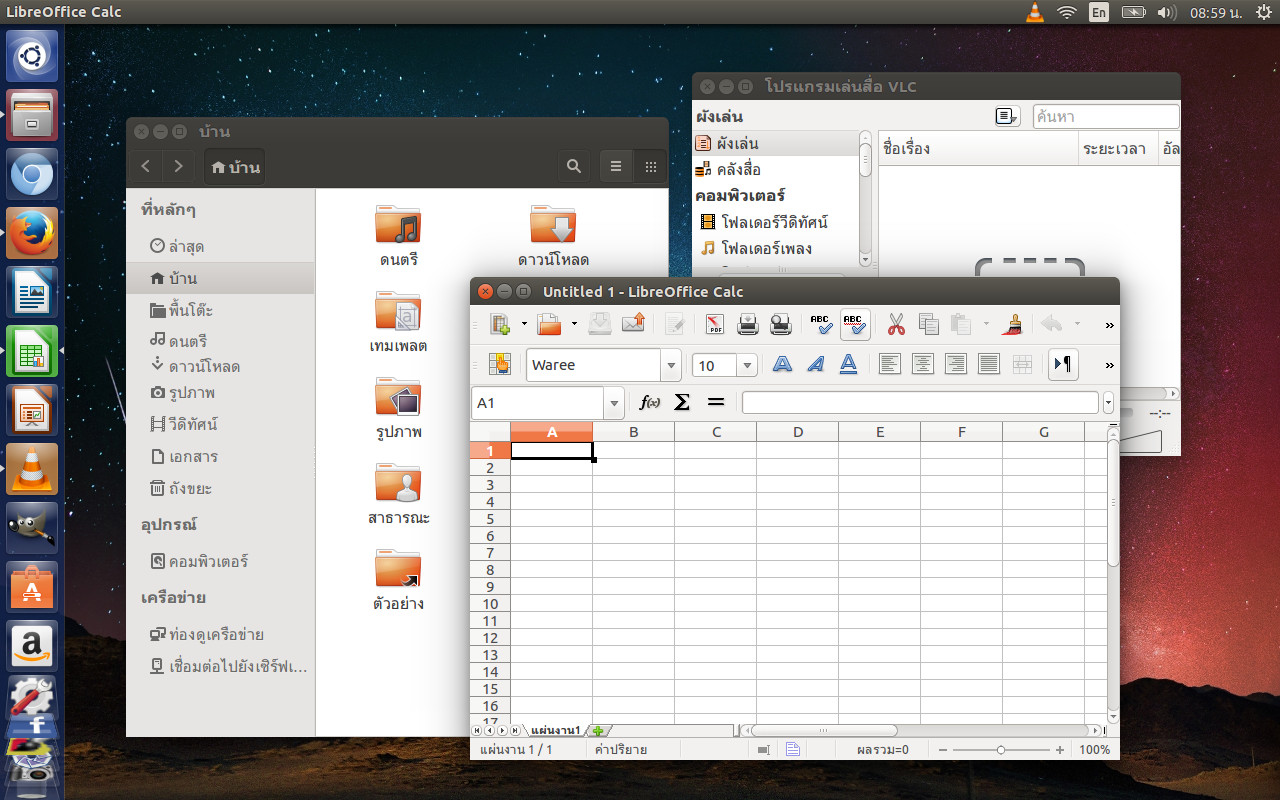Switch Files window to grid view
The width and height of the screenshot is (1280, 800).
pyautogui.click(x=650, y=167)
